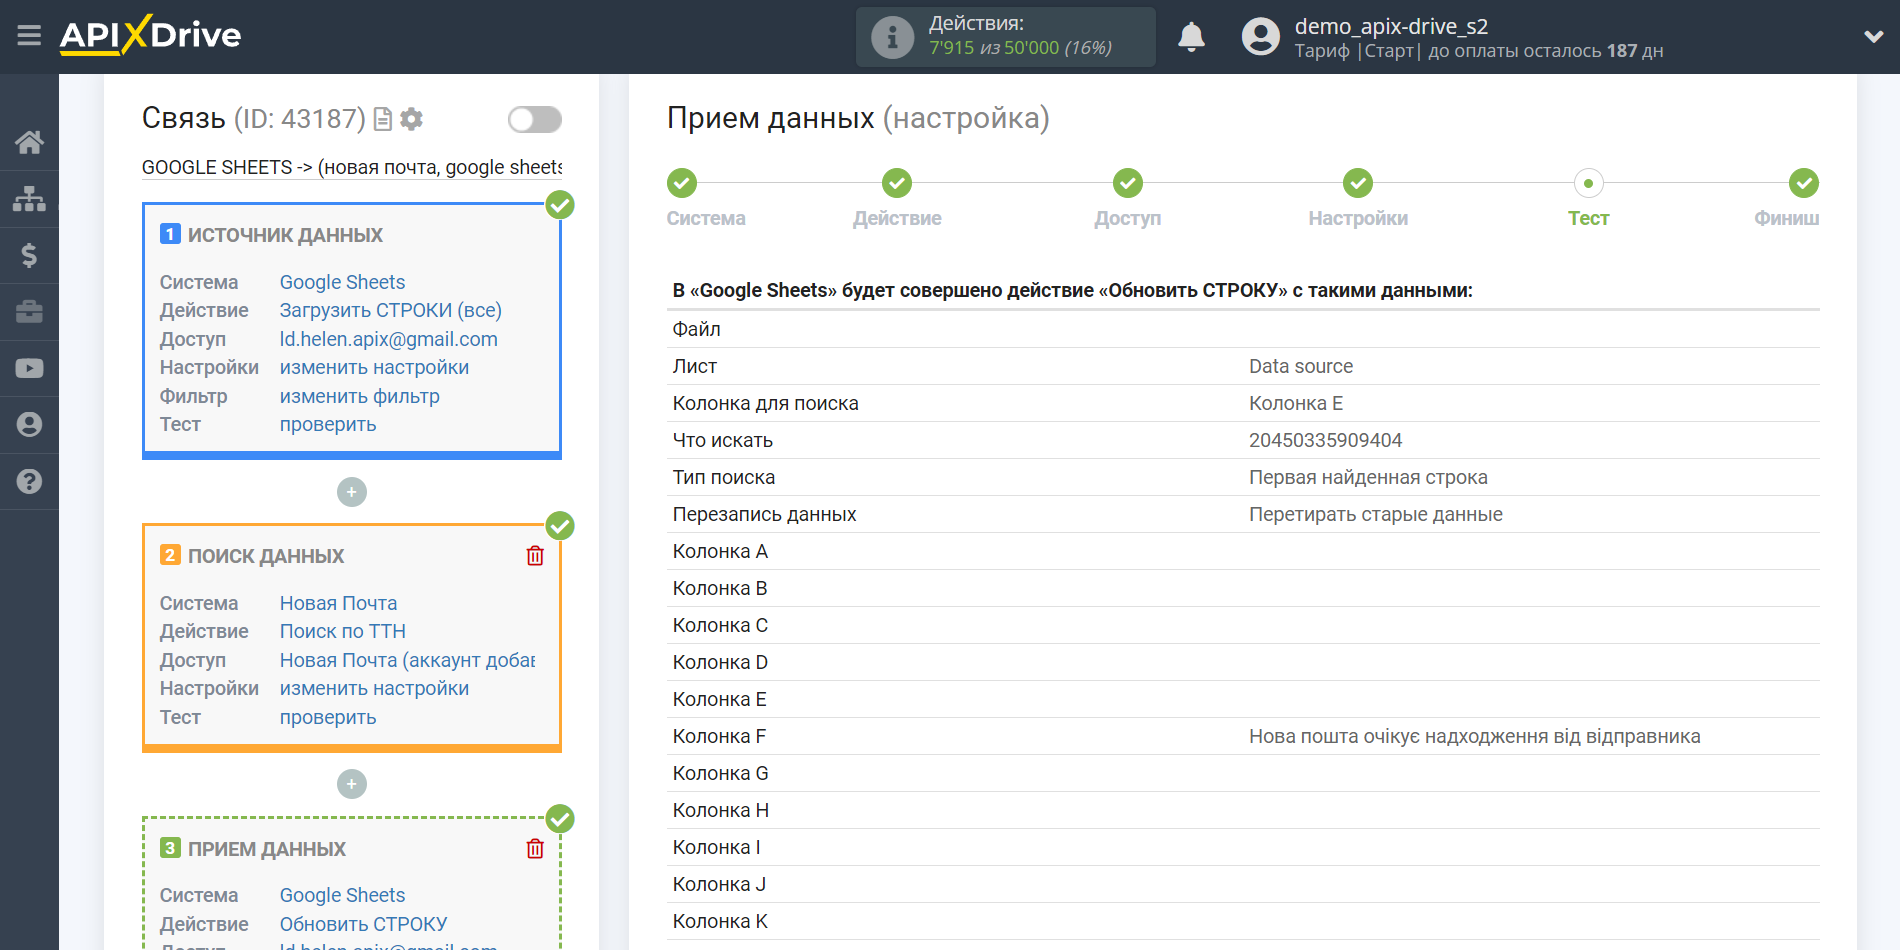Open the connections sitemap icon
Image resolution: width=1900 pixels, height=950 pixels.
tap(29, 199)
